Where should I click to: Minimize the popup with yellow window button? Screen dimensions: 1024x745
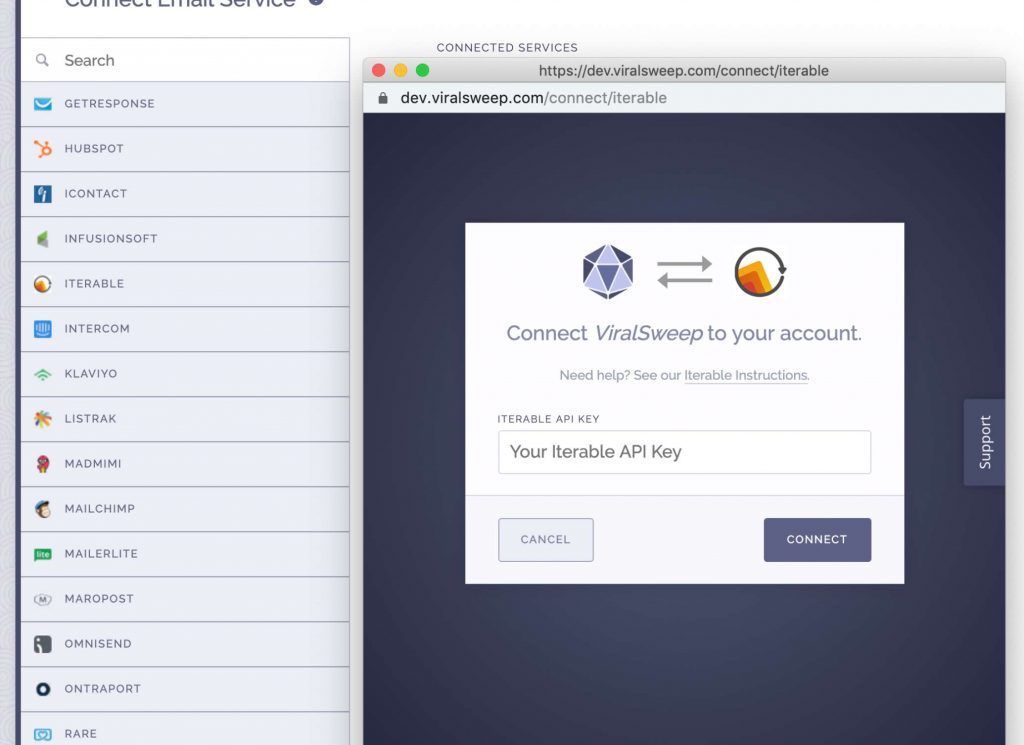(x=401, y=71)
